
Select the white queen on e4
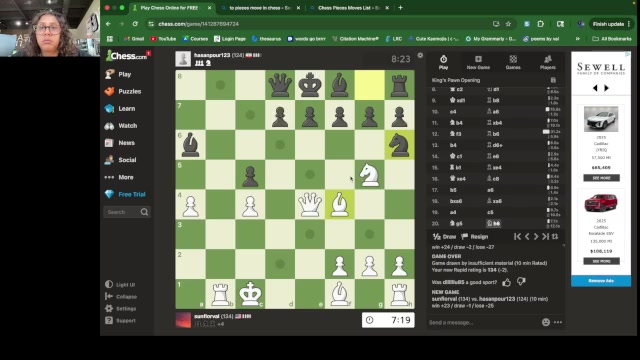click(310, 204)
